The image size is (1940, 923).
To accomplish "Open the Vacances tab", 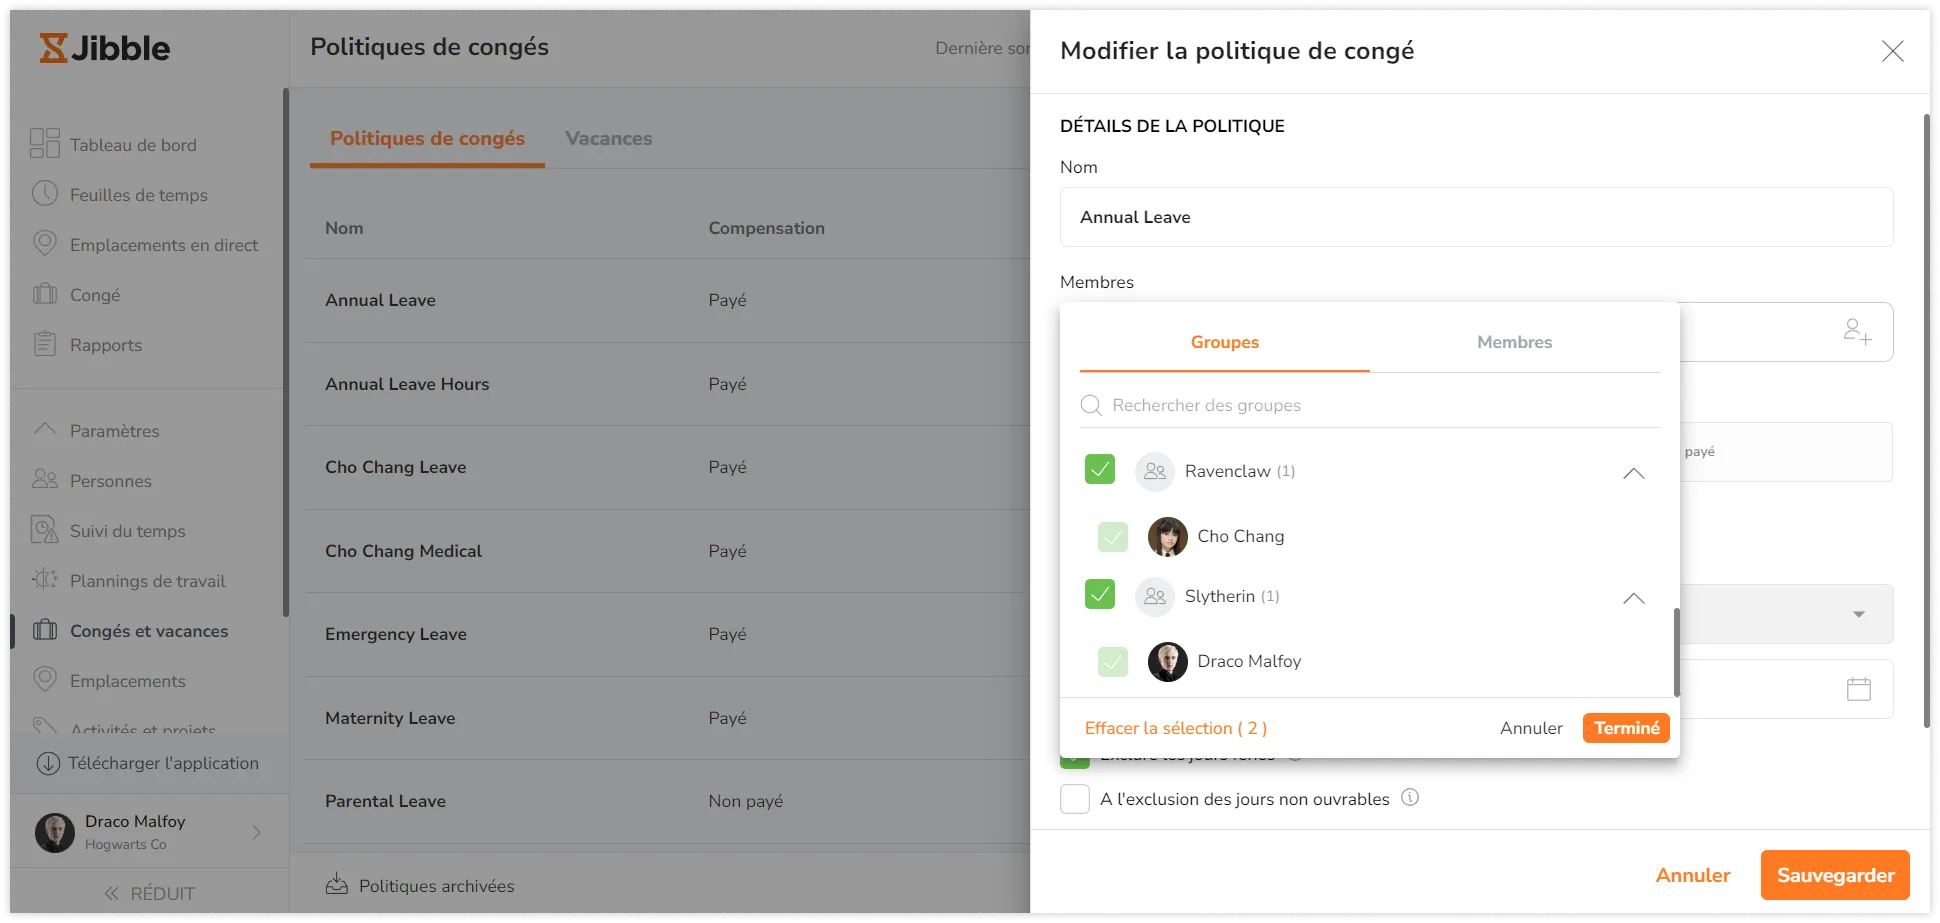I will click(608, 138).
